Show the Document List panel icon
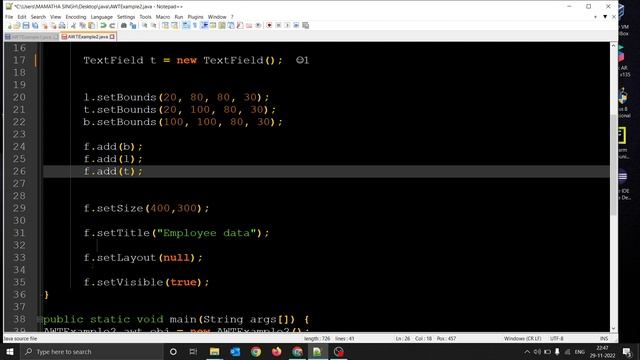This screenshot has width=640, height=360. click(x=231, y=25)
